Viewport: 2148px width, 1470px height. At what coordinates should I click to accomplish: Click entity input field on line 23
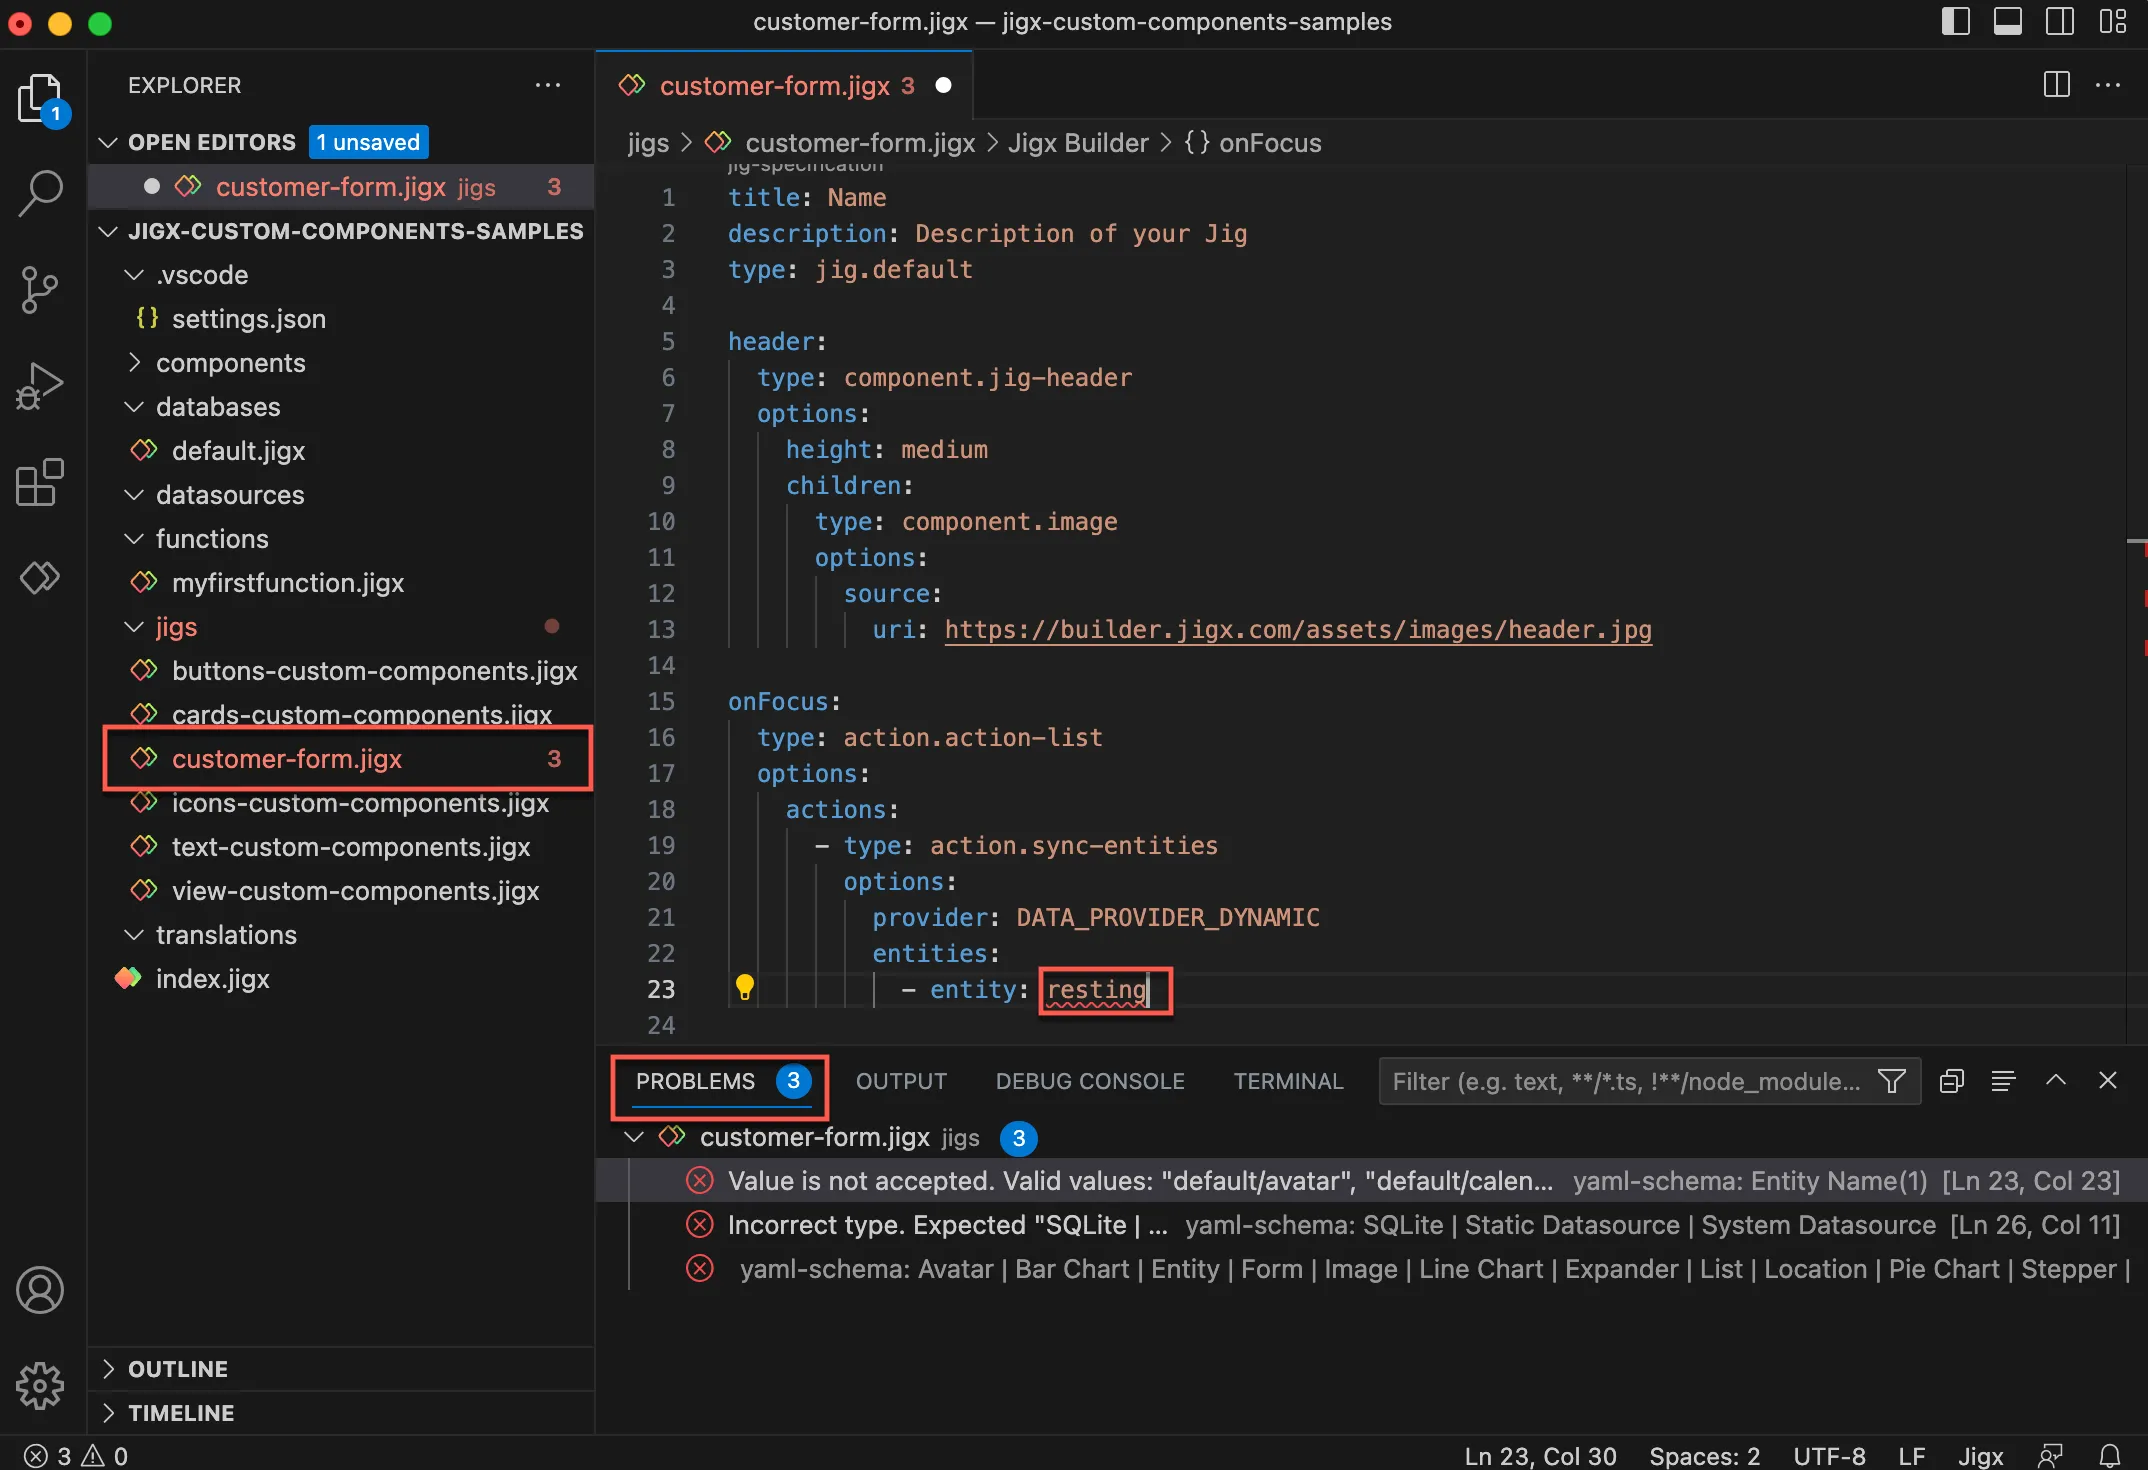point(1097,987)
